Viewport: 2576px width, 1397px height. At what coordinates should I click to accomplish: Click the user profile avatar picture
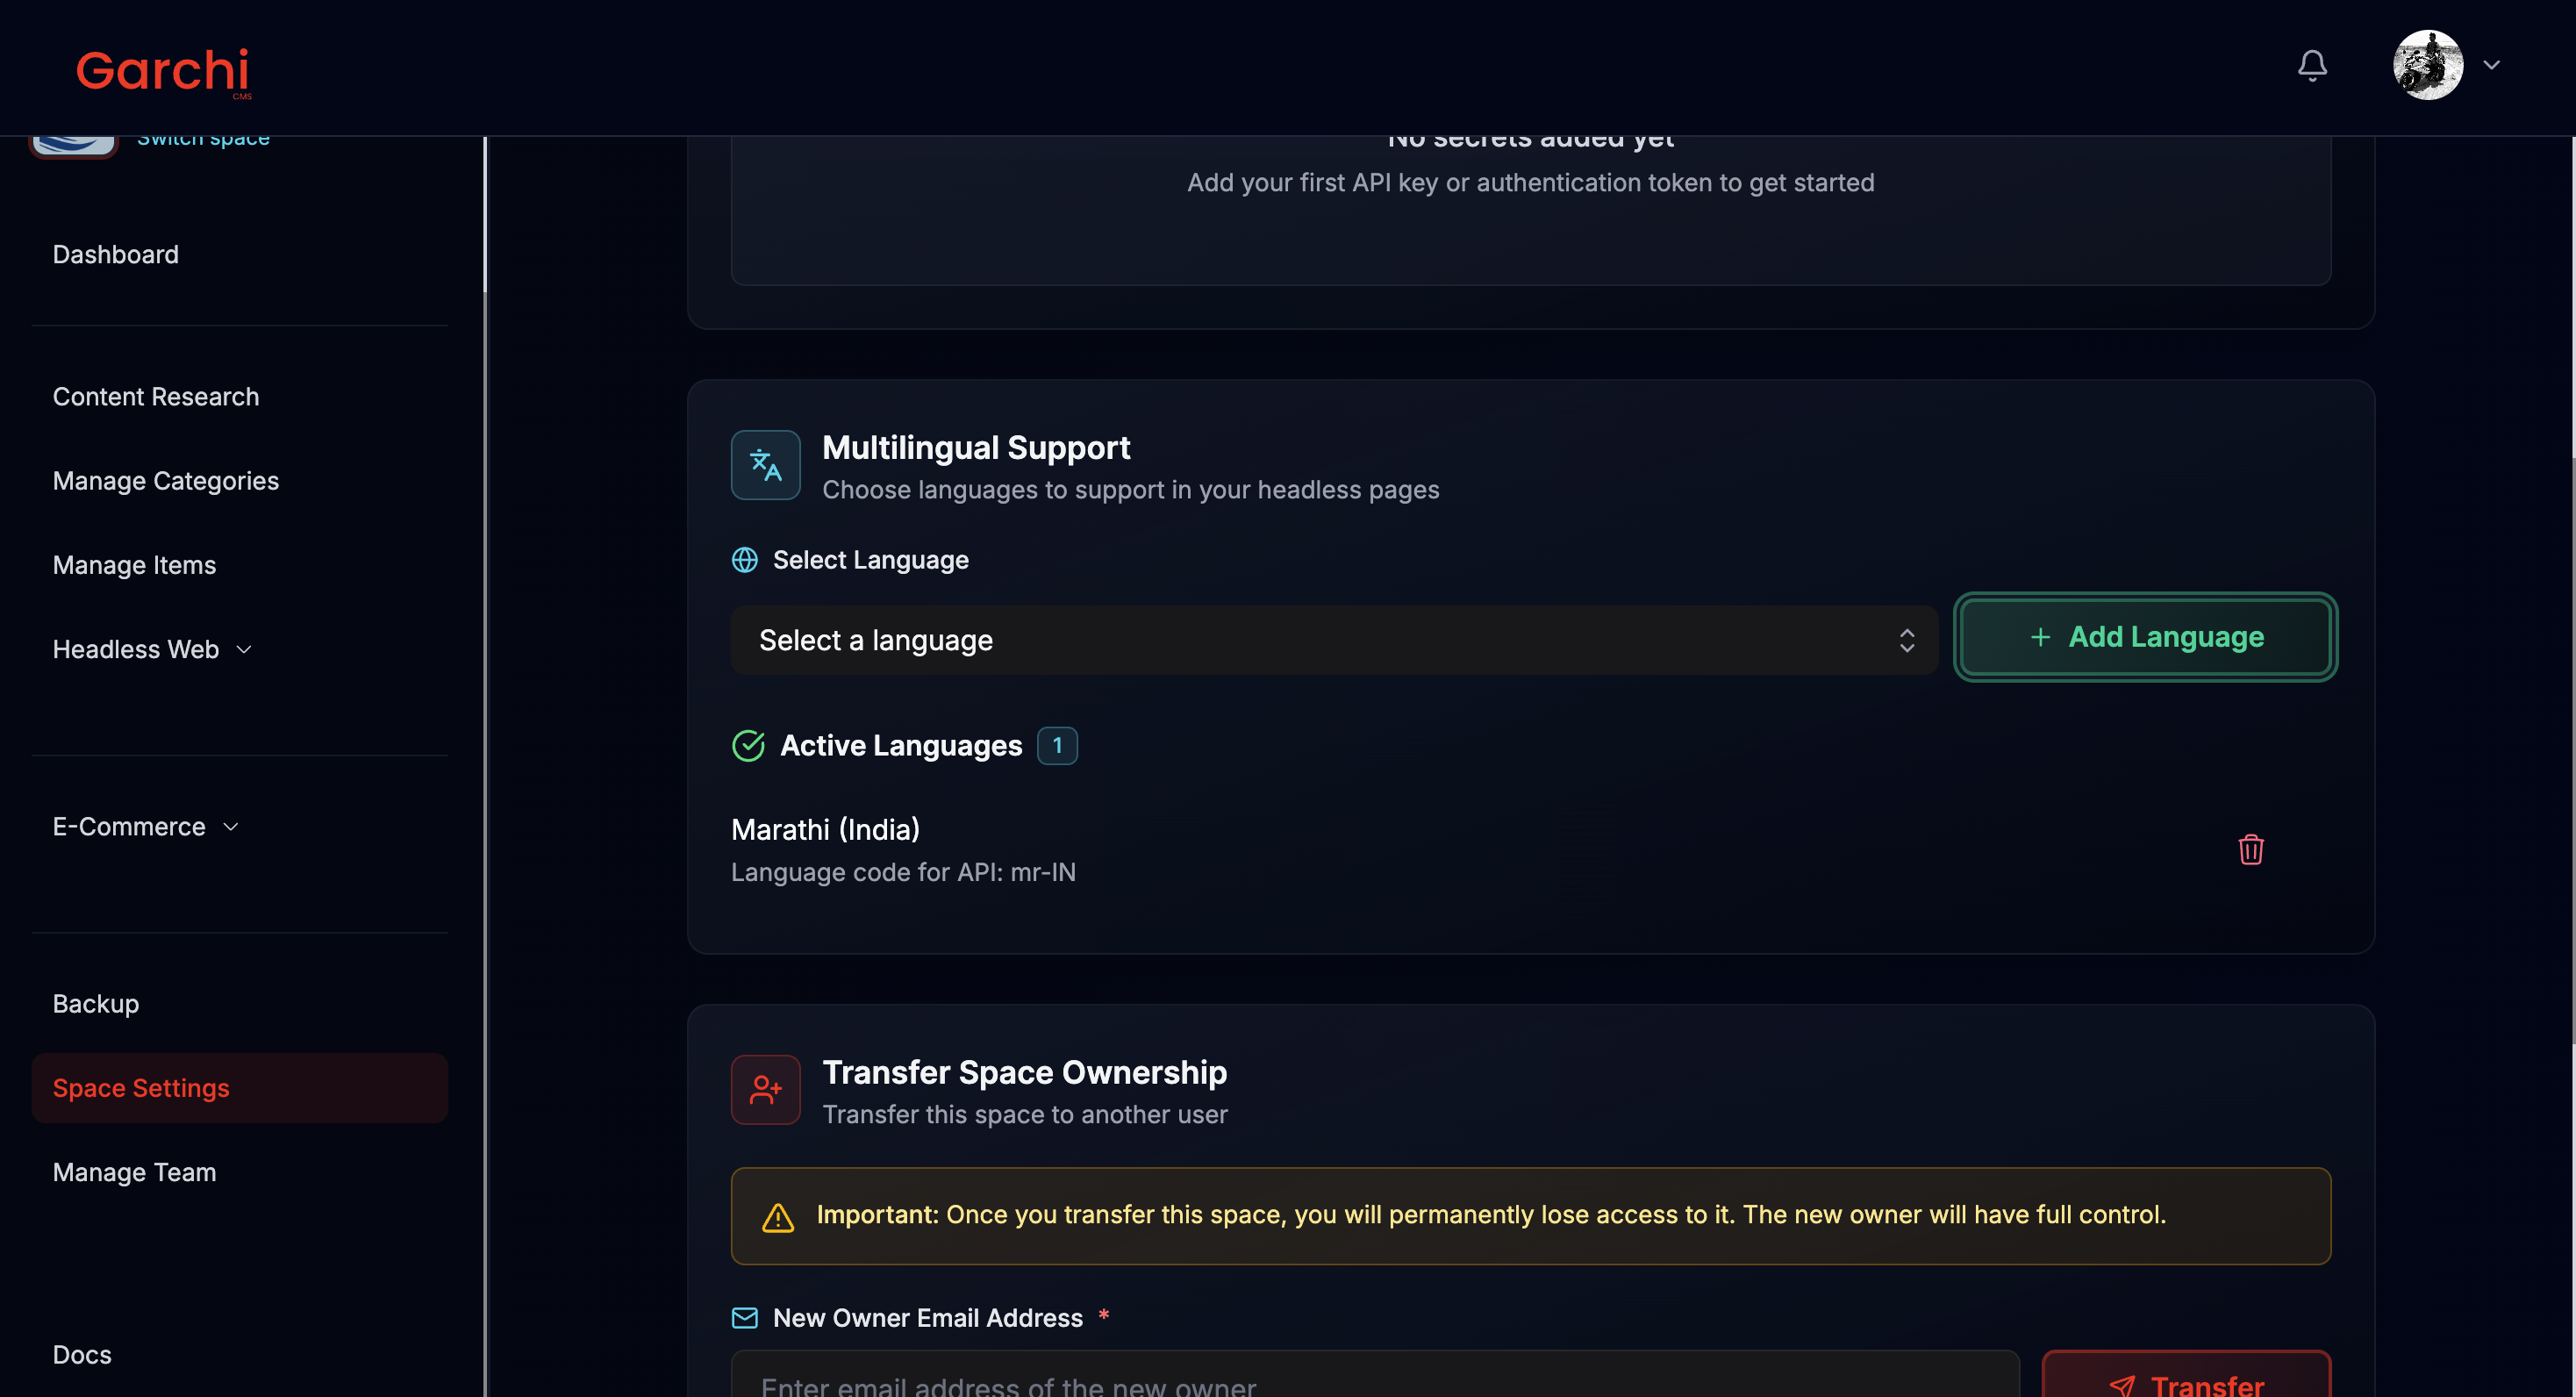pos(2426,66)
